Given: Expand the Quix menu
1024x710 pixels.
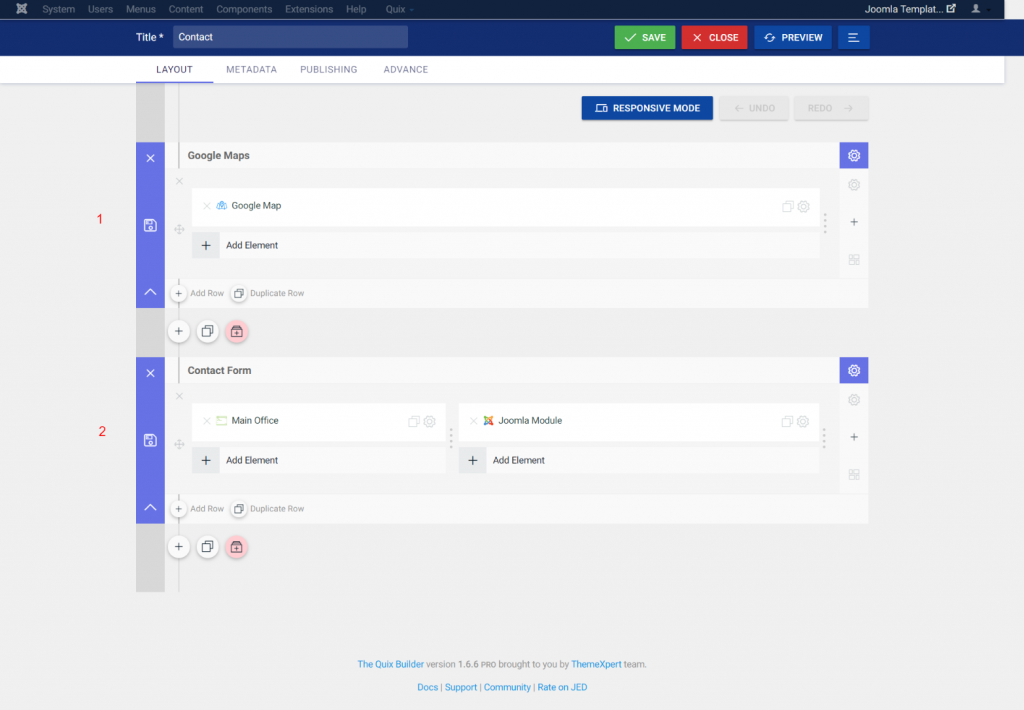Looking at the screenshot, I should coord(398,9).
